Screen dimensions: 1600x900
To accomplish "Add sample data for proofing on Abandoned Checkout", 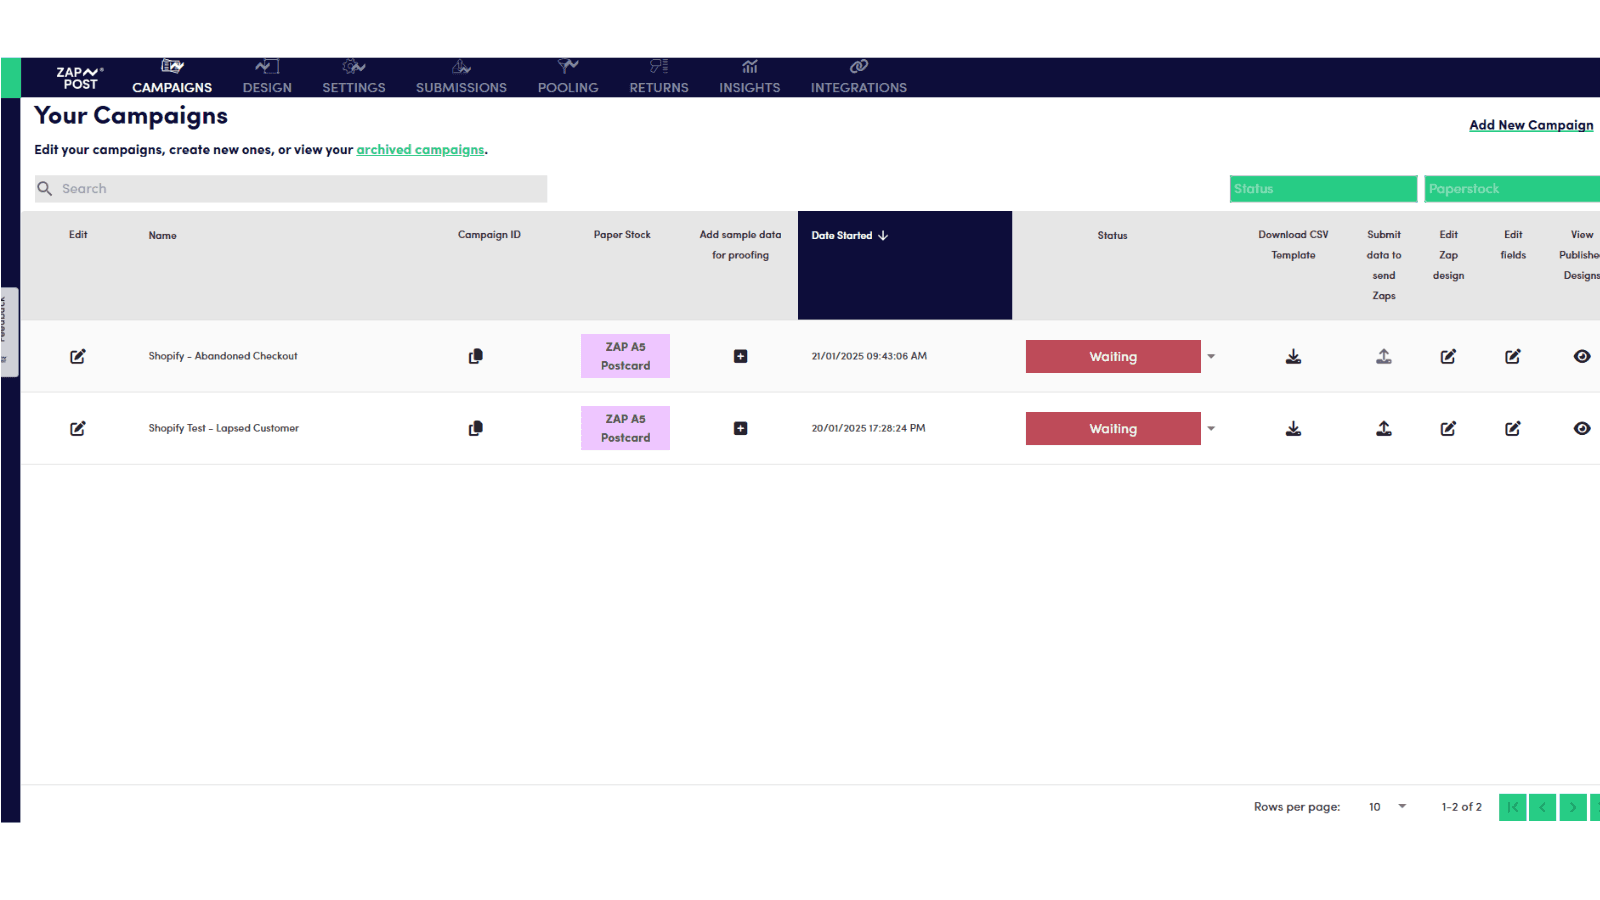I will coord(740,355).
